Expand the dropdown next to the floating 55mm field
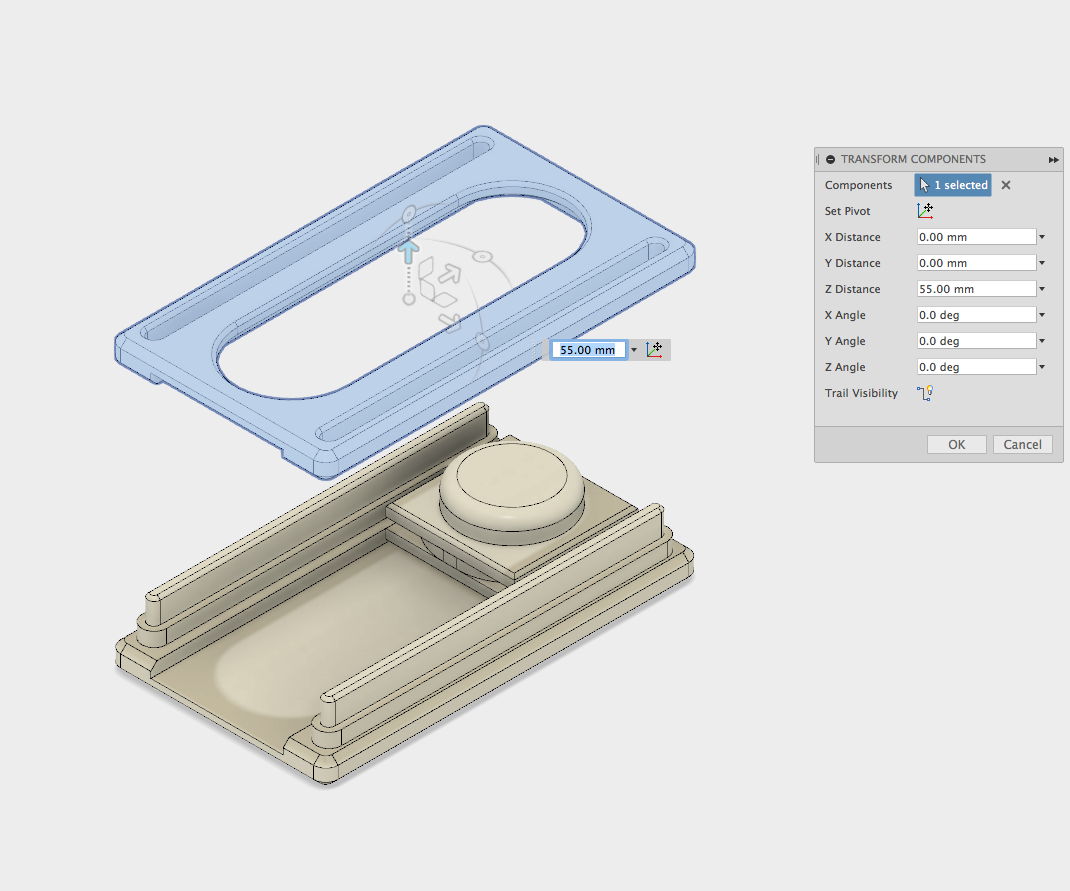 pos(634,349)
